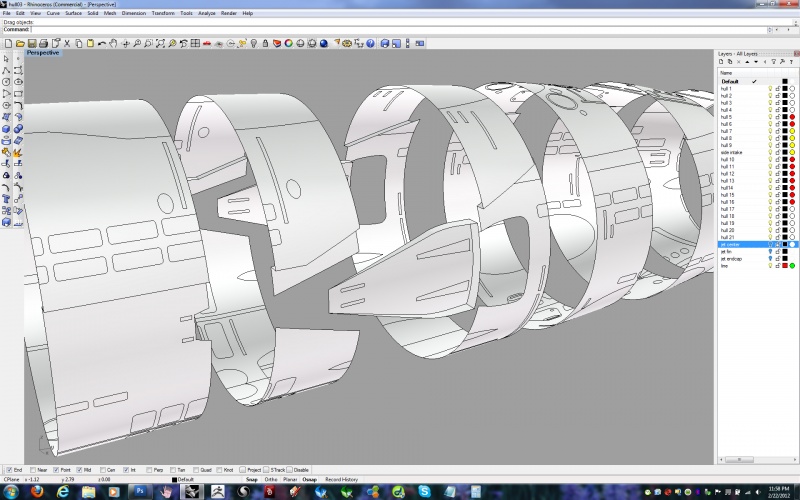This screenshot has height=500, width=800.
Task: Open Help with the blue question mark
Action: [370, 43]
